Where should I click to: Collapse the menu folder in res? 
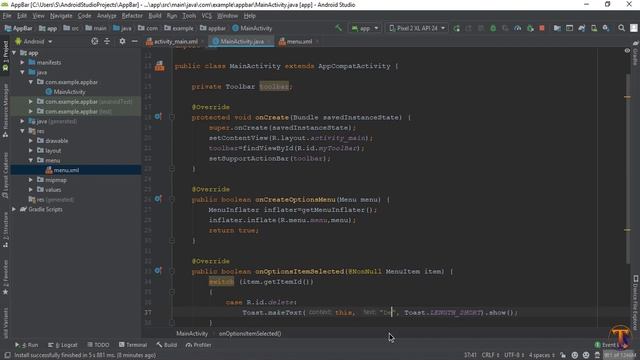pos(31,160)
